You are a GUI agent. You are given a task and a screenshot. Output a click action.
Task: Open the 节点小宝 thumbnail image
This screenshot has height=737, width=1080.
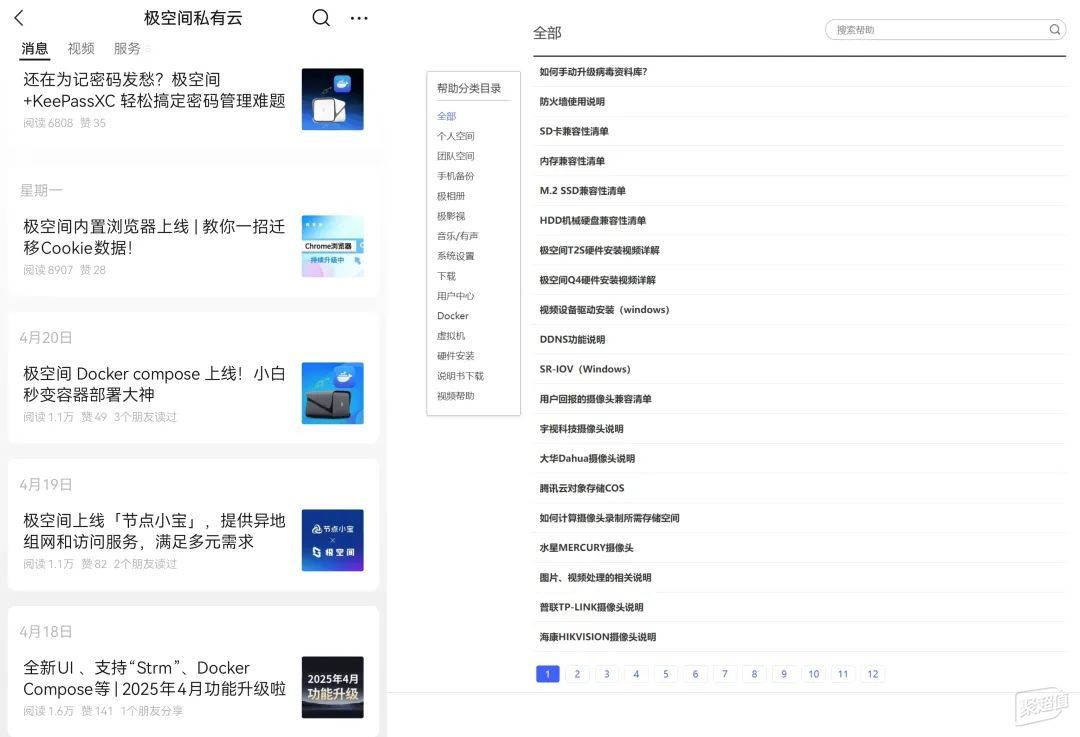pyautogui.click(x=333, y=540)
